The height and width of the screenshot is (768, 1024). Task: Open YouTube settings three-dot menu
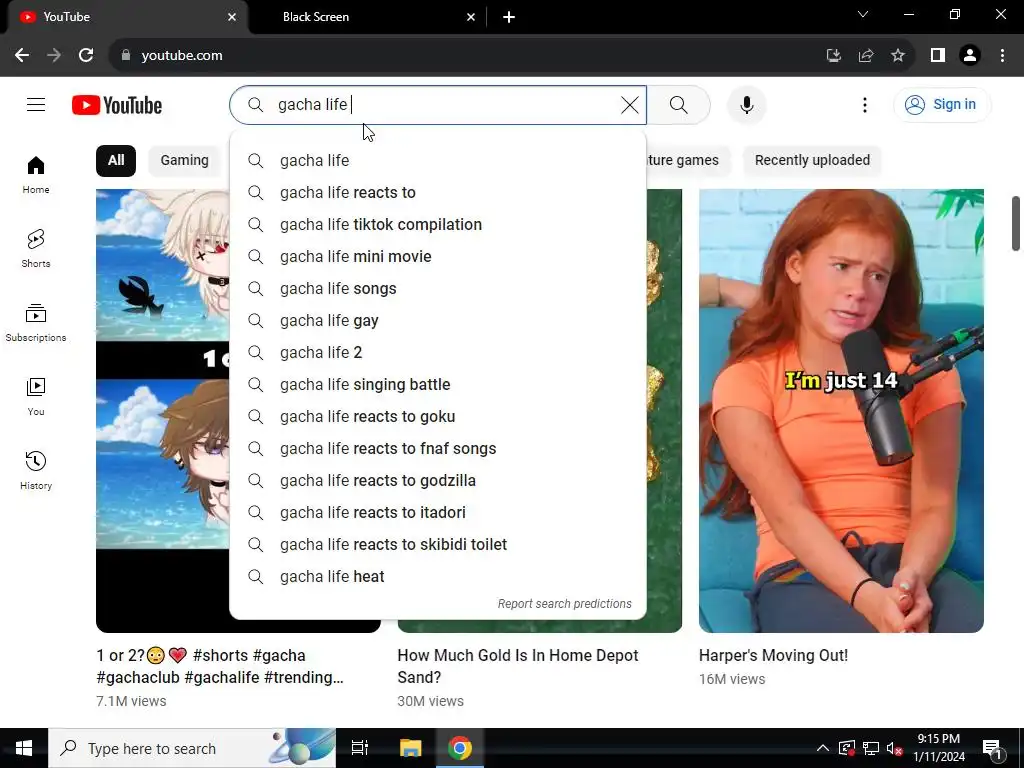865,104
